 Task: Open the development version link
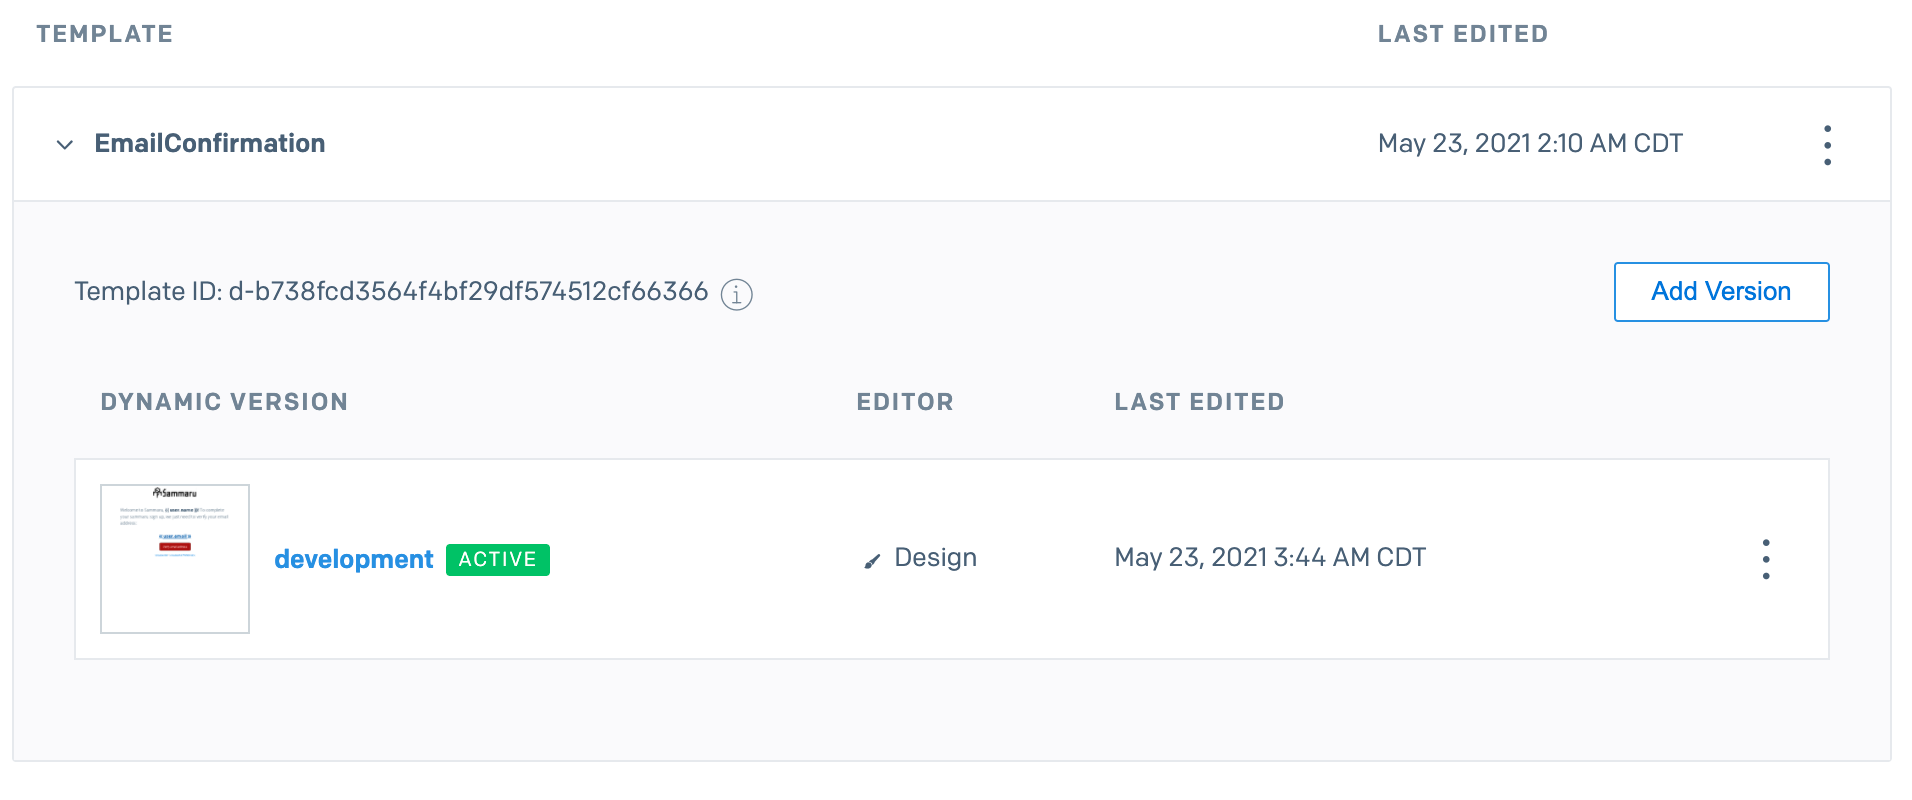click(x=354, y=559)
